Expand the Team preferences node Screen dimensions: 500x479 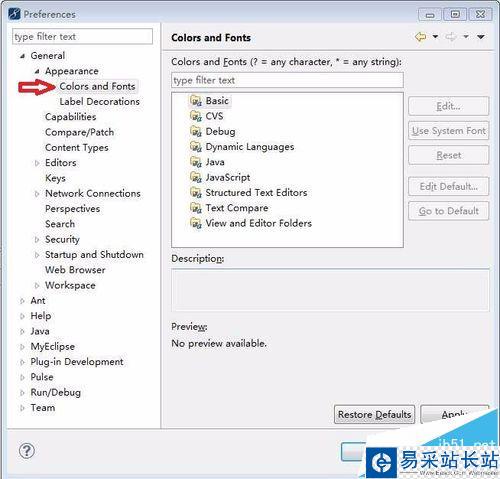(x=22, y=408)
